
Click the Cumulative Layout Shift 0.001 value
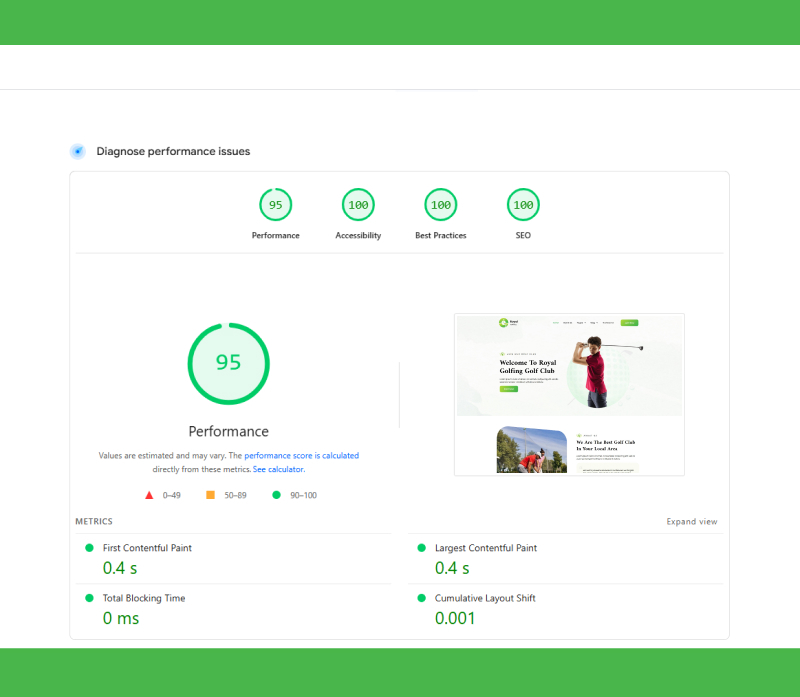point(455,618)
